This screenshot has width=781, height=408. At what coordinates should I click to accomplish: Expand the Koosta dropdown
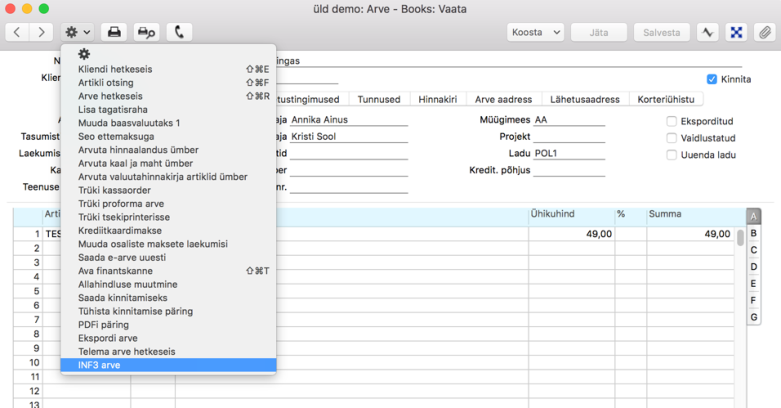[x=535, y=32]
